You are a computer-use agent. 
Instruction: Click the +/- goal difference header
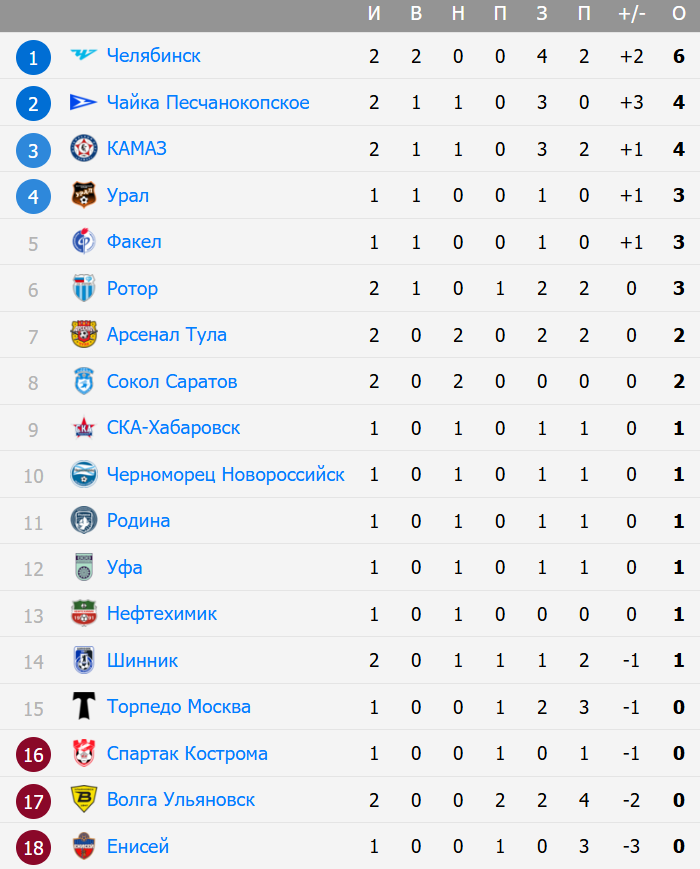click(x=631, y=14)
